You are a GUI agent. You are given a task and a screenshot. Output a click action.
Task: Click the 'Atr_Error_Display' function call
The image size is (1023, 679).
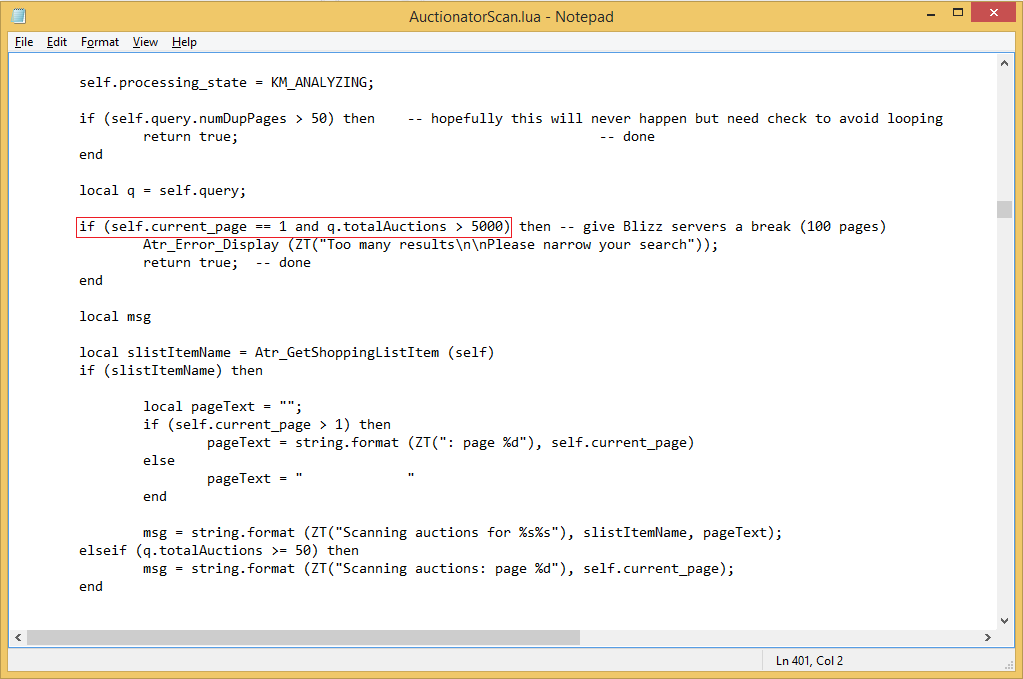click(211, 245)
